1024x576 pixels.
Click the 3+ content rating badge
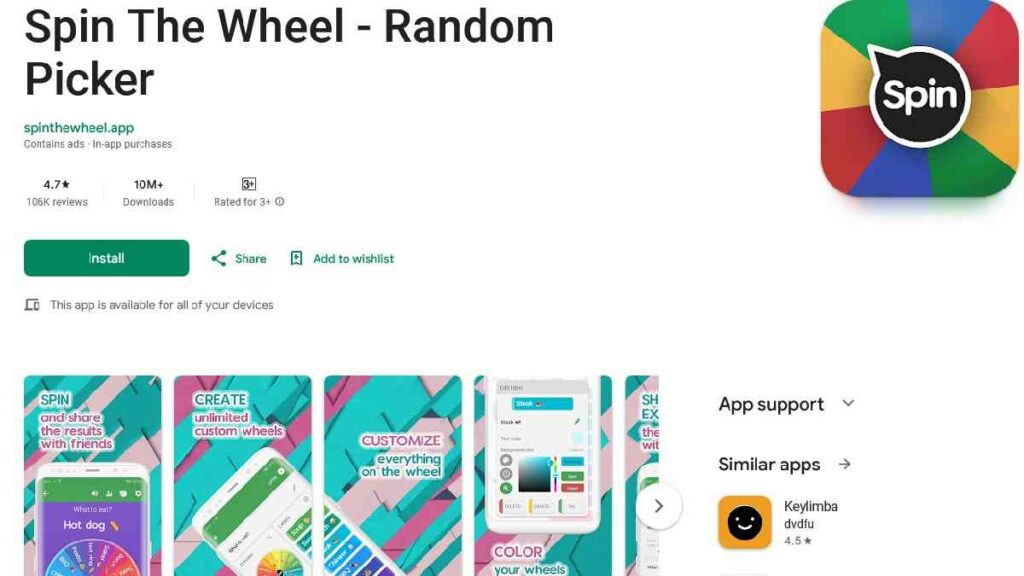pyautogui.click(x=249, y=184)
